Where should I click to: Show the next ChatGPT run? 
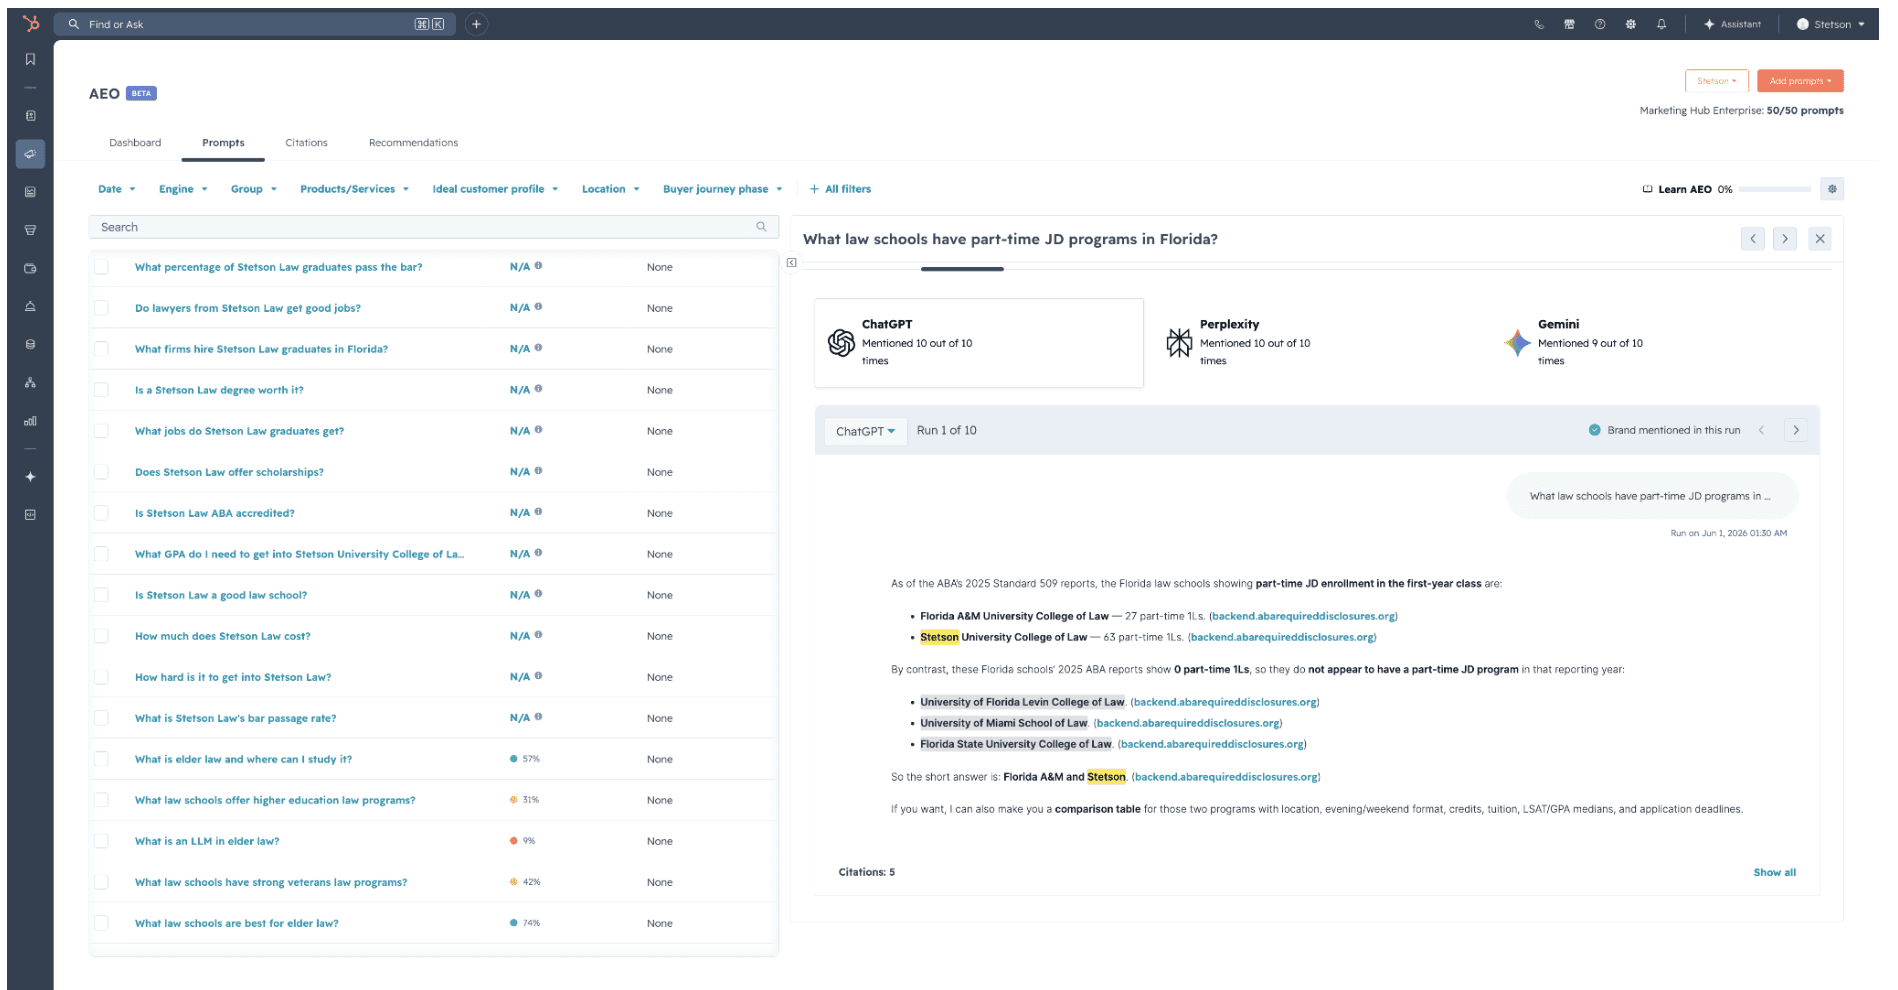click(x=1796, y=430)
